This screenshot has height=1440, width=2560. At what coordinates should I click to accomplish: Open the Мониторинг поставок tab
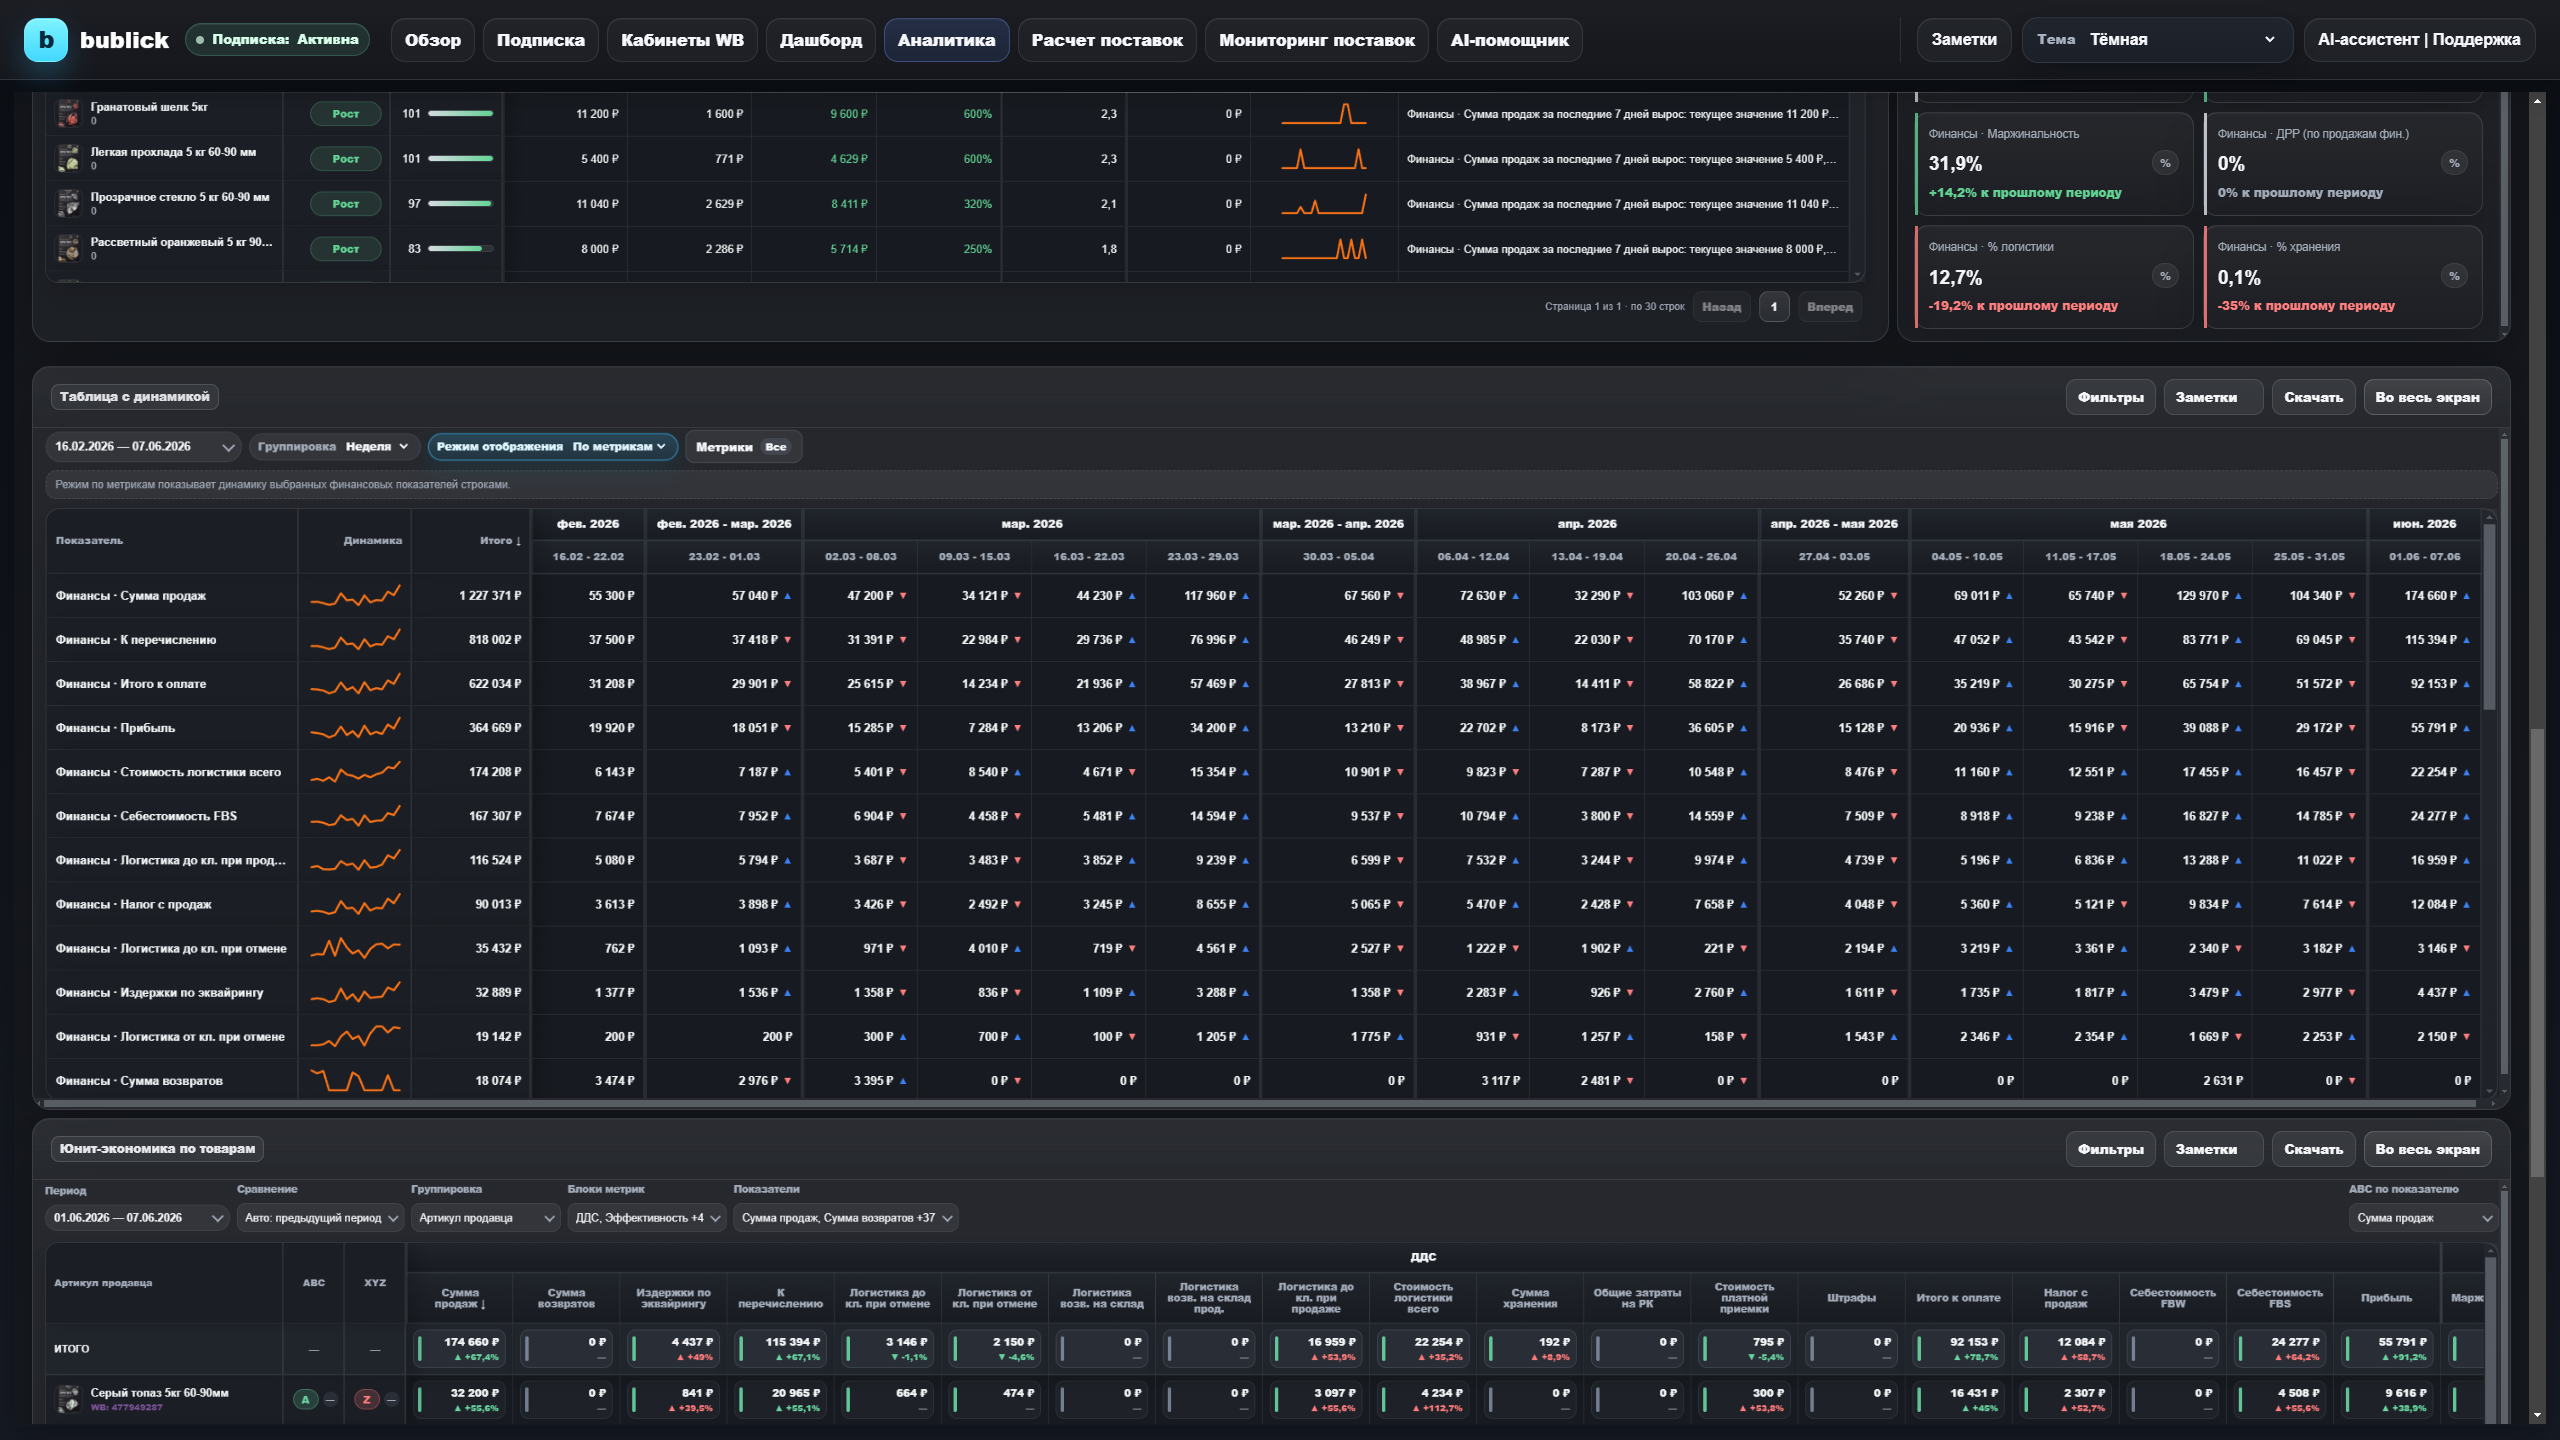tap(1316, 40)
